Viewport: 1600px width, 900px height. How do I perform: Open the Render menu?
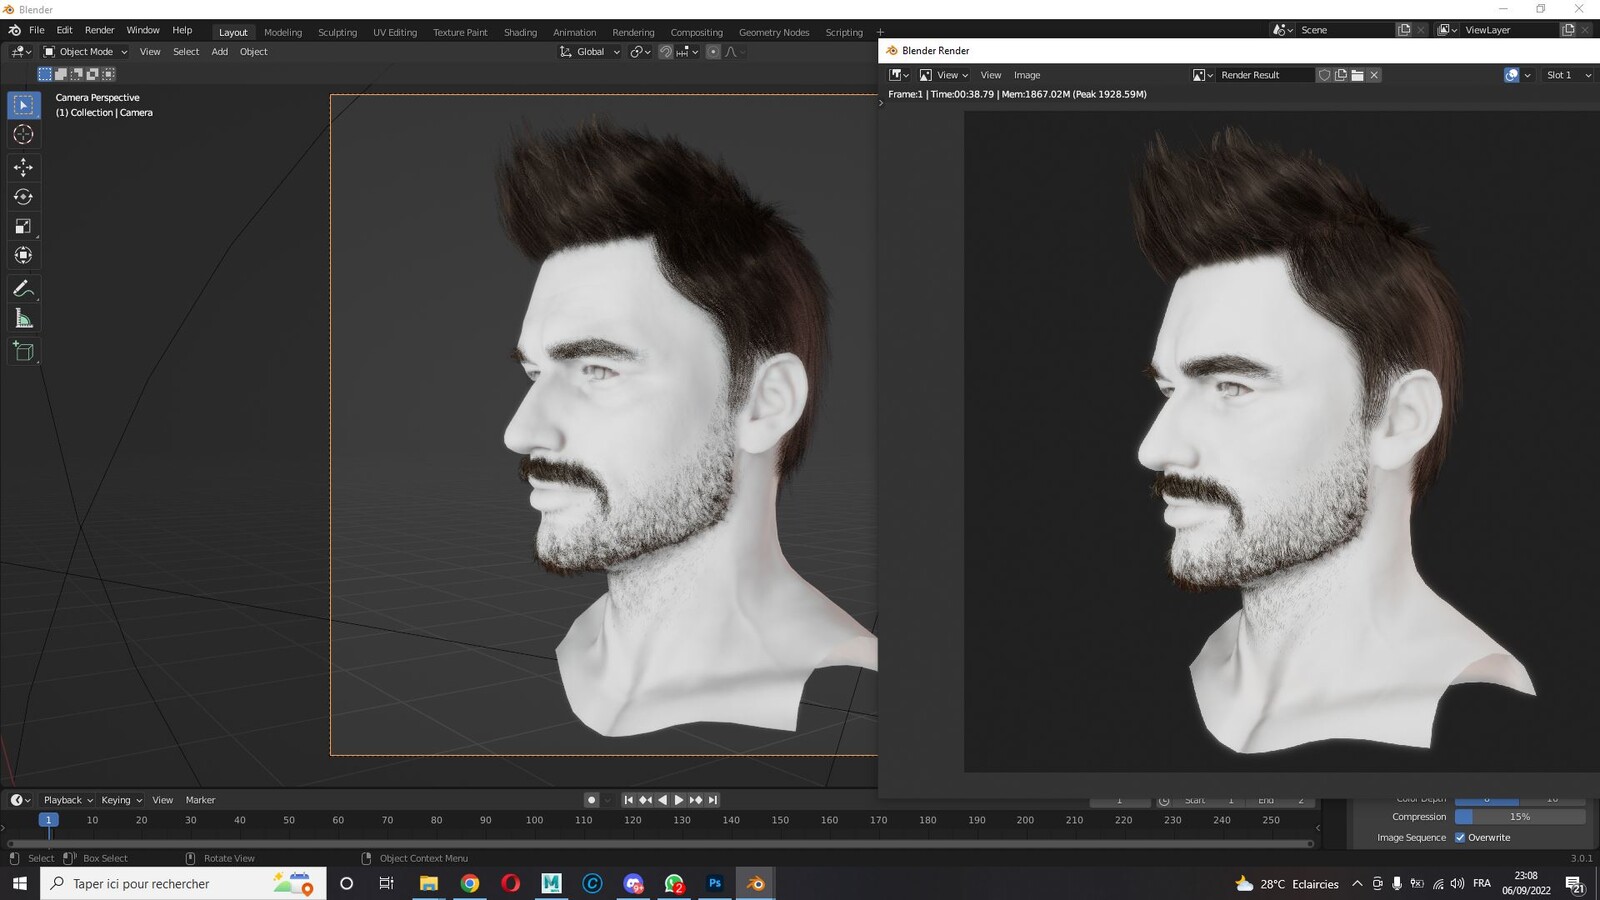99,30
